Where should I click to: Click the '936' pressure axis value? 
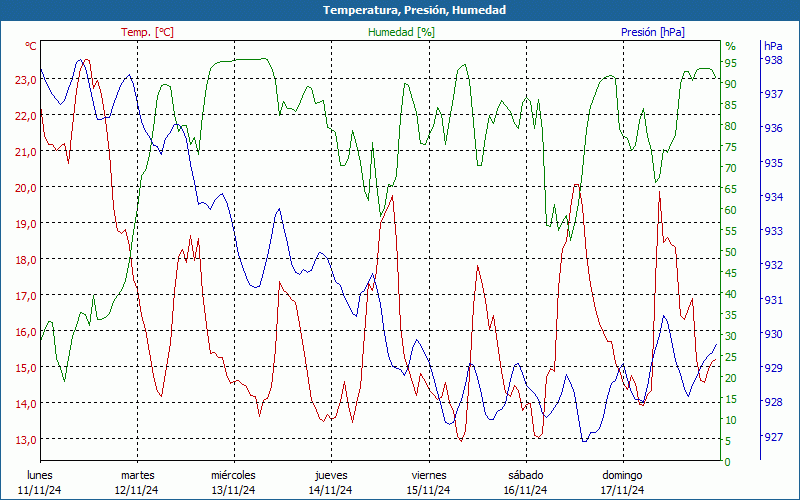click(x=773, y=129)
